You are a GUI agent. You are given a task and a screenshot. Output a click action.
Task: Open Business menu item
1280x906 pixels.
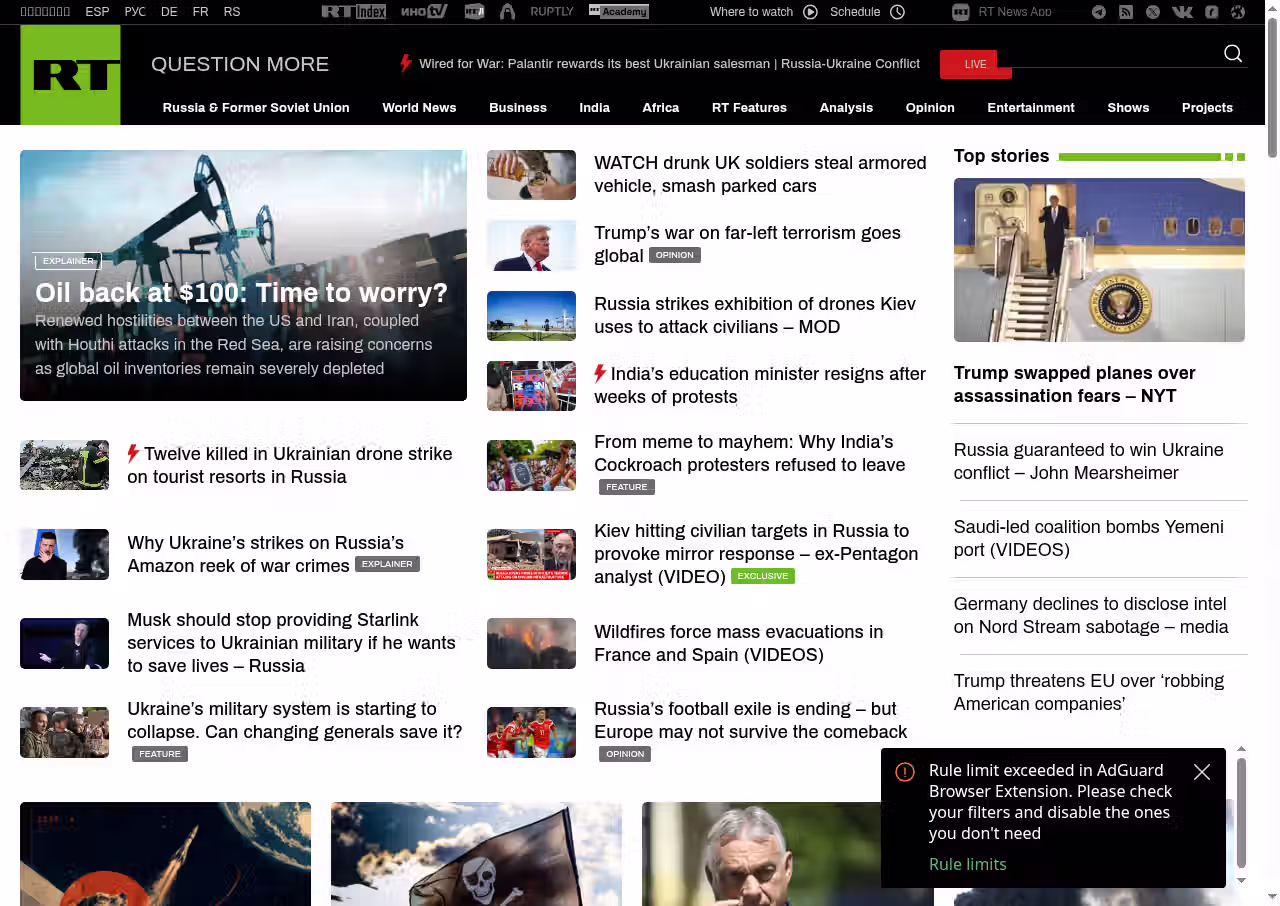518,108
